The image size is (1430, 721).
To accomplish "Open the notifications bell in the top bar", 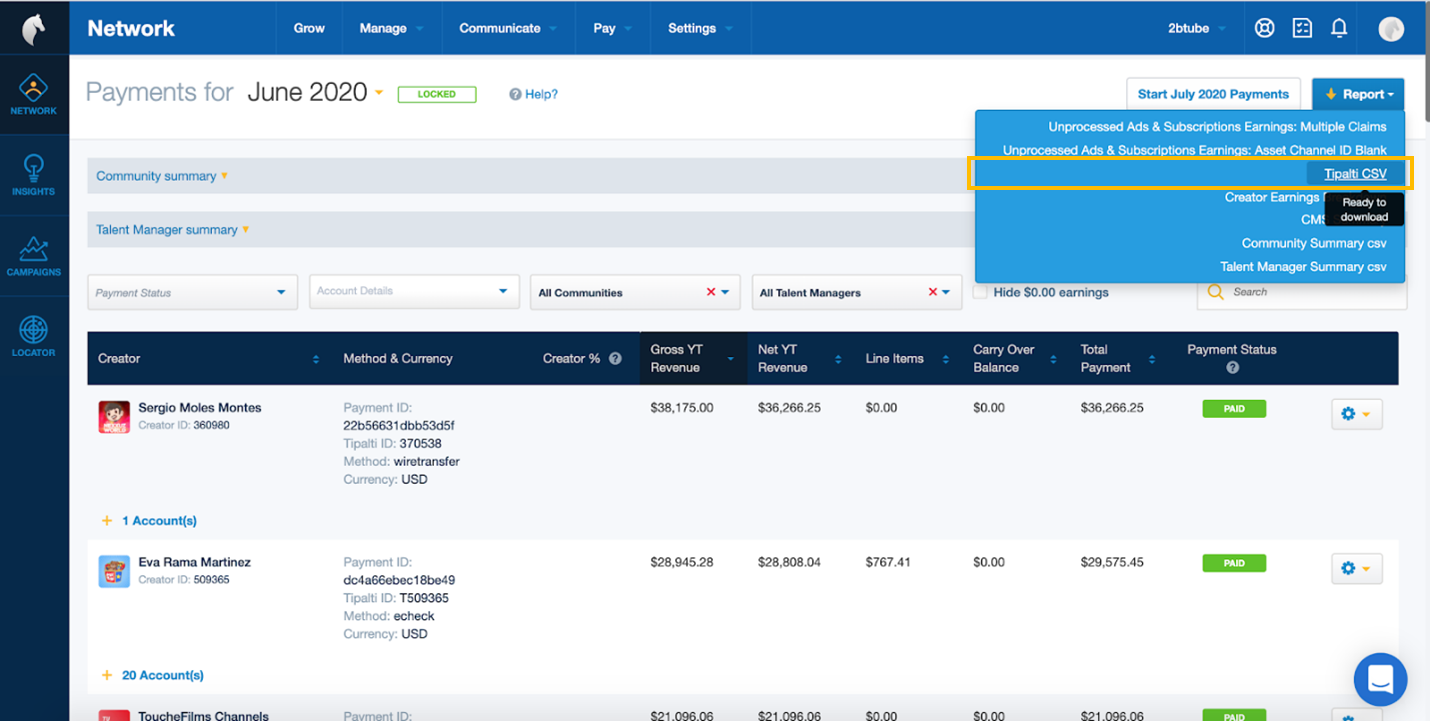I will 1339,28.
